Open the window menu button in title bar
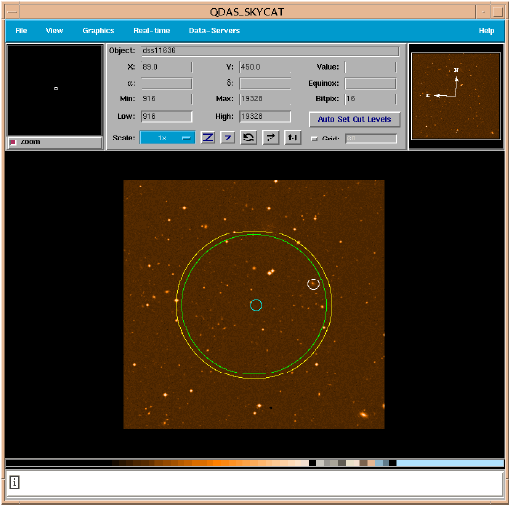514x511 pixels. pos(12,12)
